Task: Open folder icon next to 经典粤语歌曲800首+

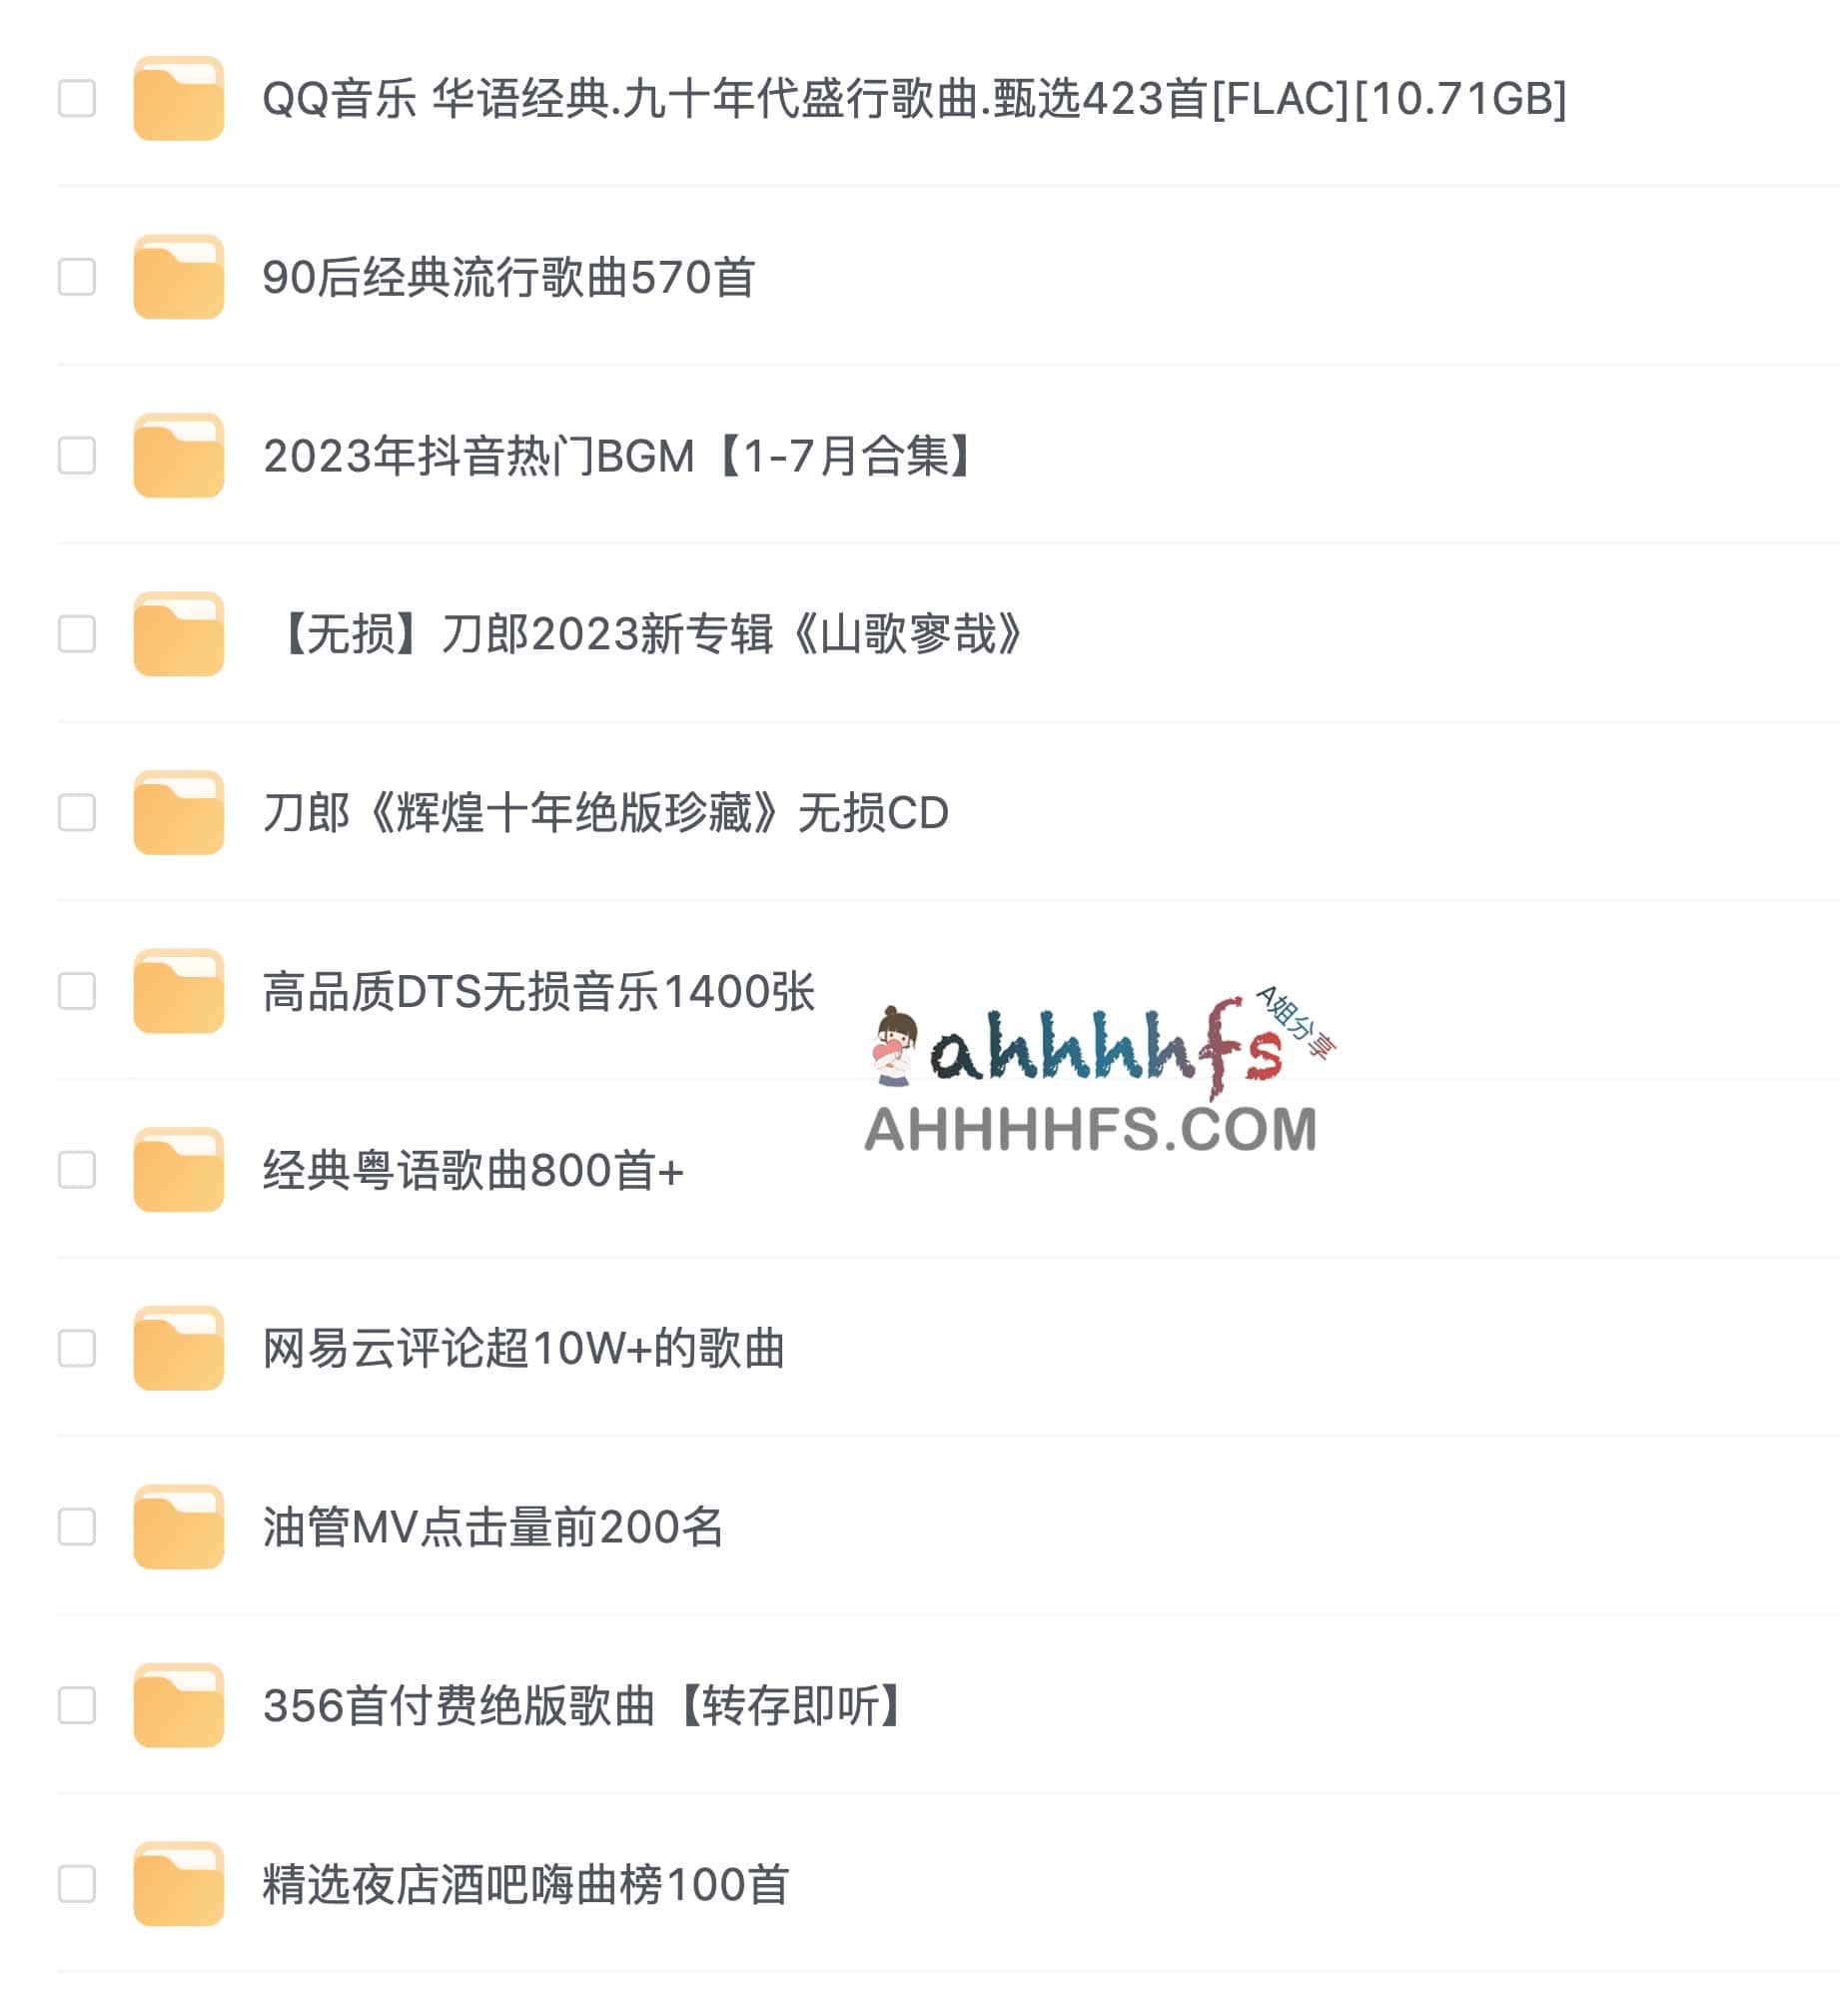Action: [178, 1170]
